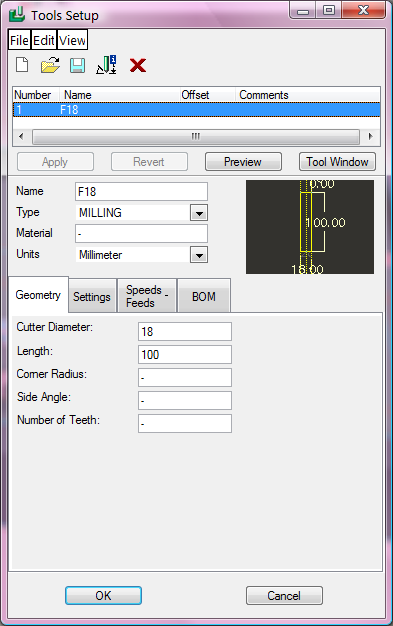
Task: Click the Cancel button
Action: pos(284,596)
